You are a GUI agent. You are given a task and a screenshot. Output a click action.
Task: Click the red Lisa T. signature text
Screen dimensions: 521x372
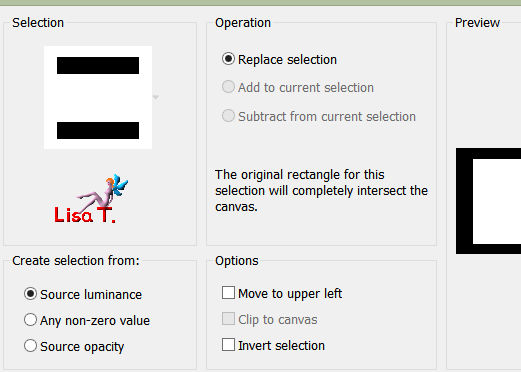tap(85, 215)
